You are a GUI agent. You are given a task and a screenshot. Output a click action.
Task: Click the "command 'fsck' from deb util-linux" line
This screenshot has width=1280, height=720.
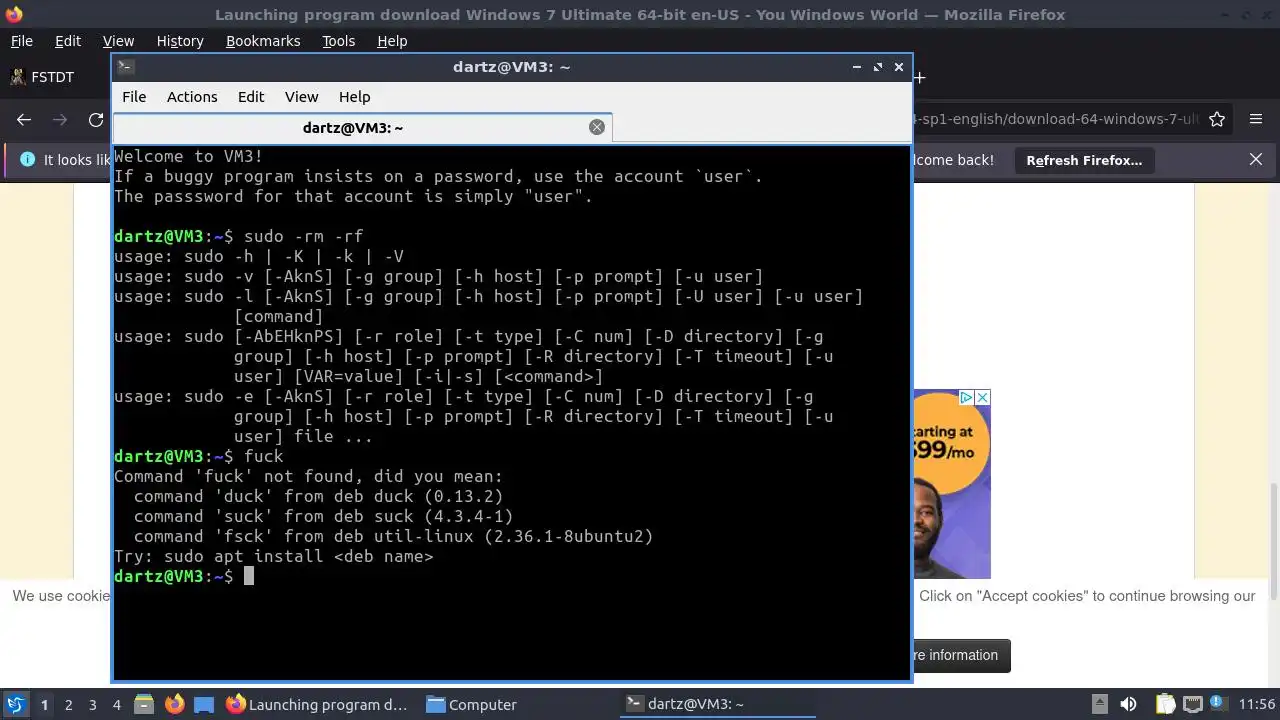[393, 536]
